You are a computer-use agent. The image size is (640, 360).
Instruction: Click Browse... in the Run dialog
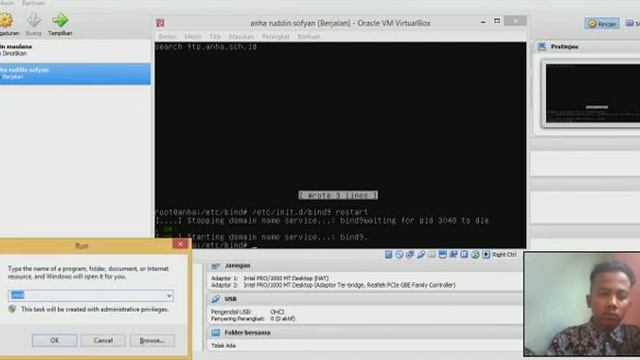point(152,340)
